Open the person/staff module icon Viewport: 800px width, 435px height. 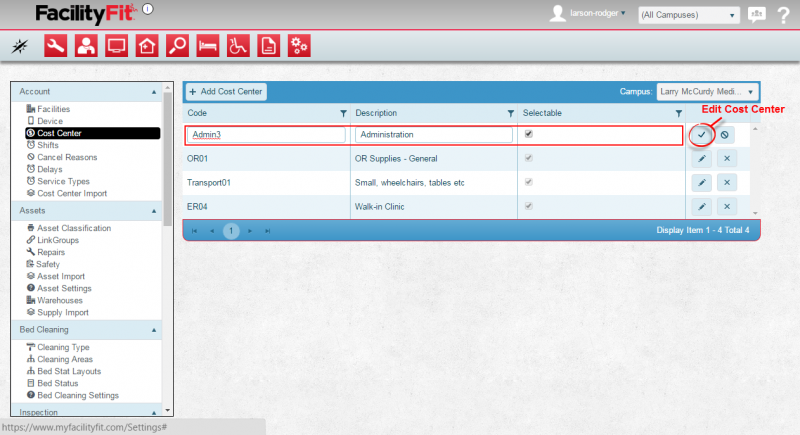pyautogui.click(x=86, y=46)
